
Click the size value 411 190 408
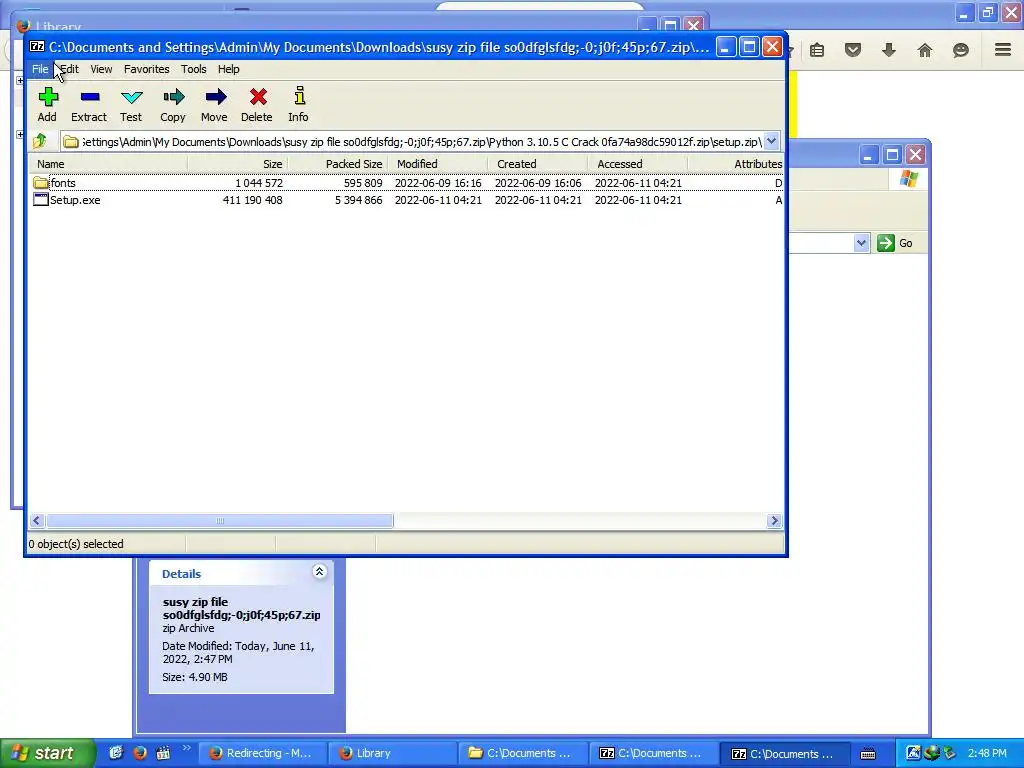(x=253, y=200)
